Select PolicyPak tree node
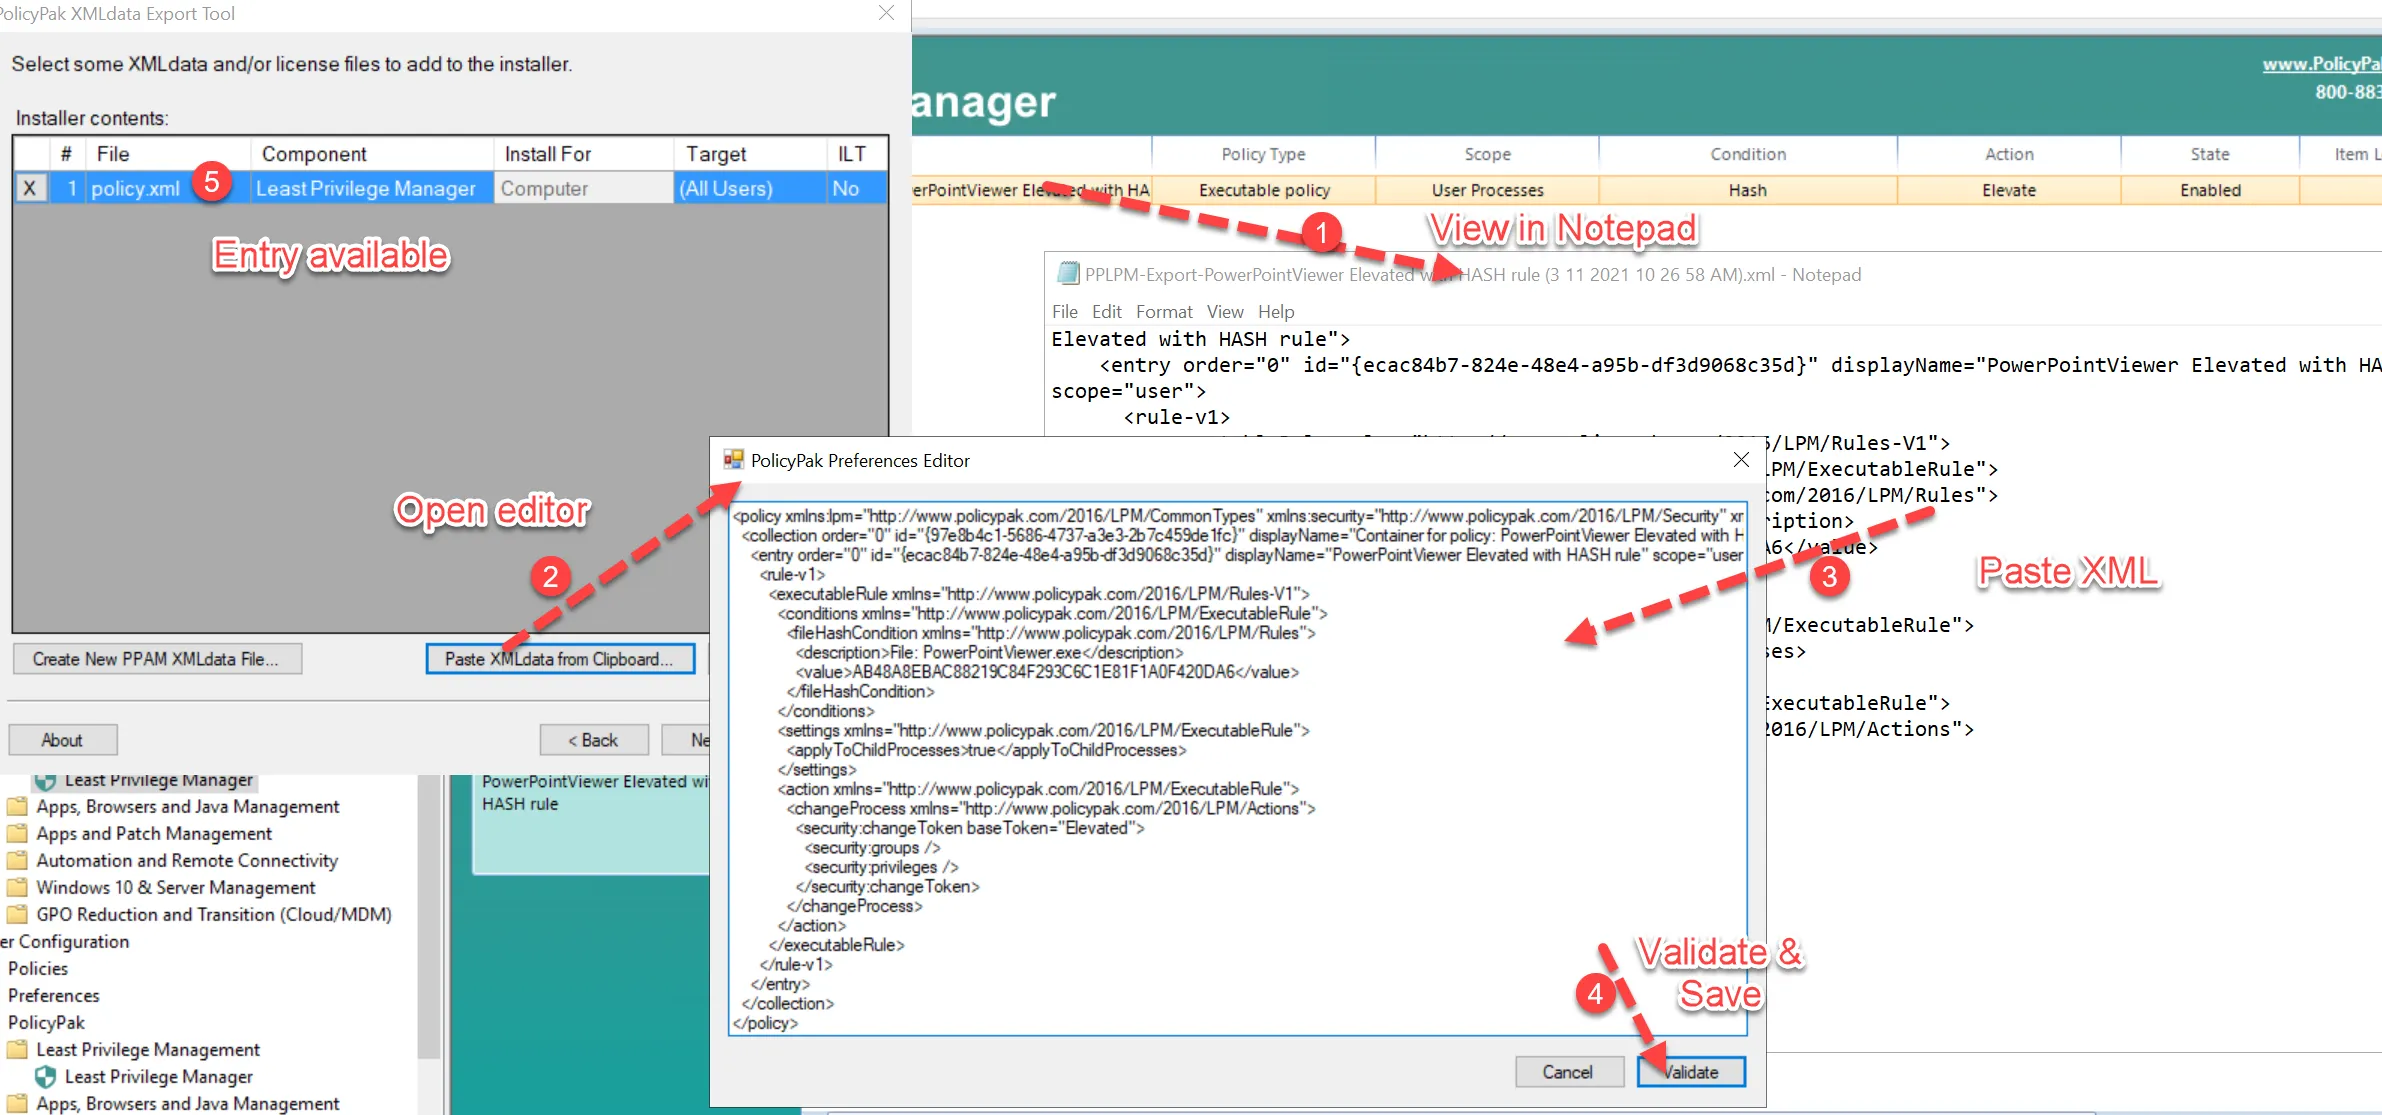The width and height of the screenshot is (2382, 1115). [x=46, y=1022]
